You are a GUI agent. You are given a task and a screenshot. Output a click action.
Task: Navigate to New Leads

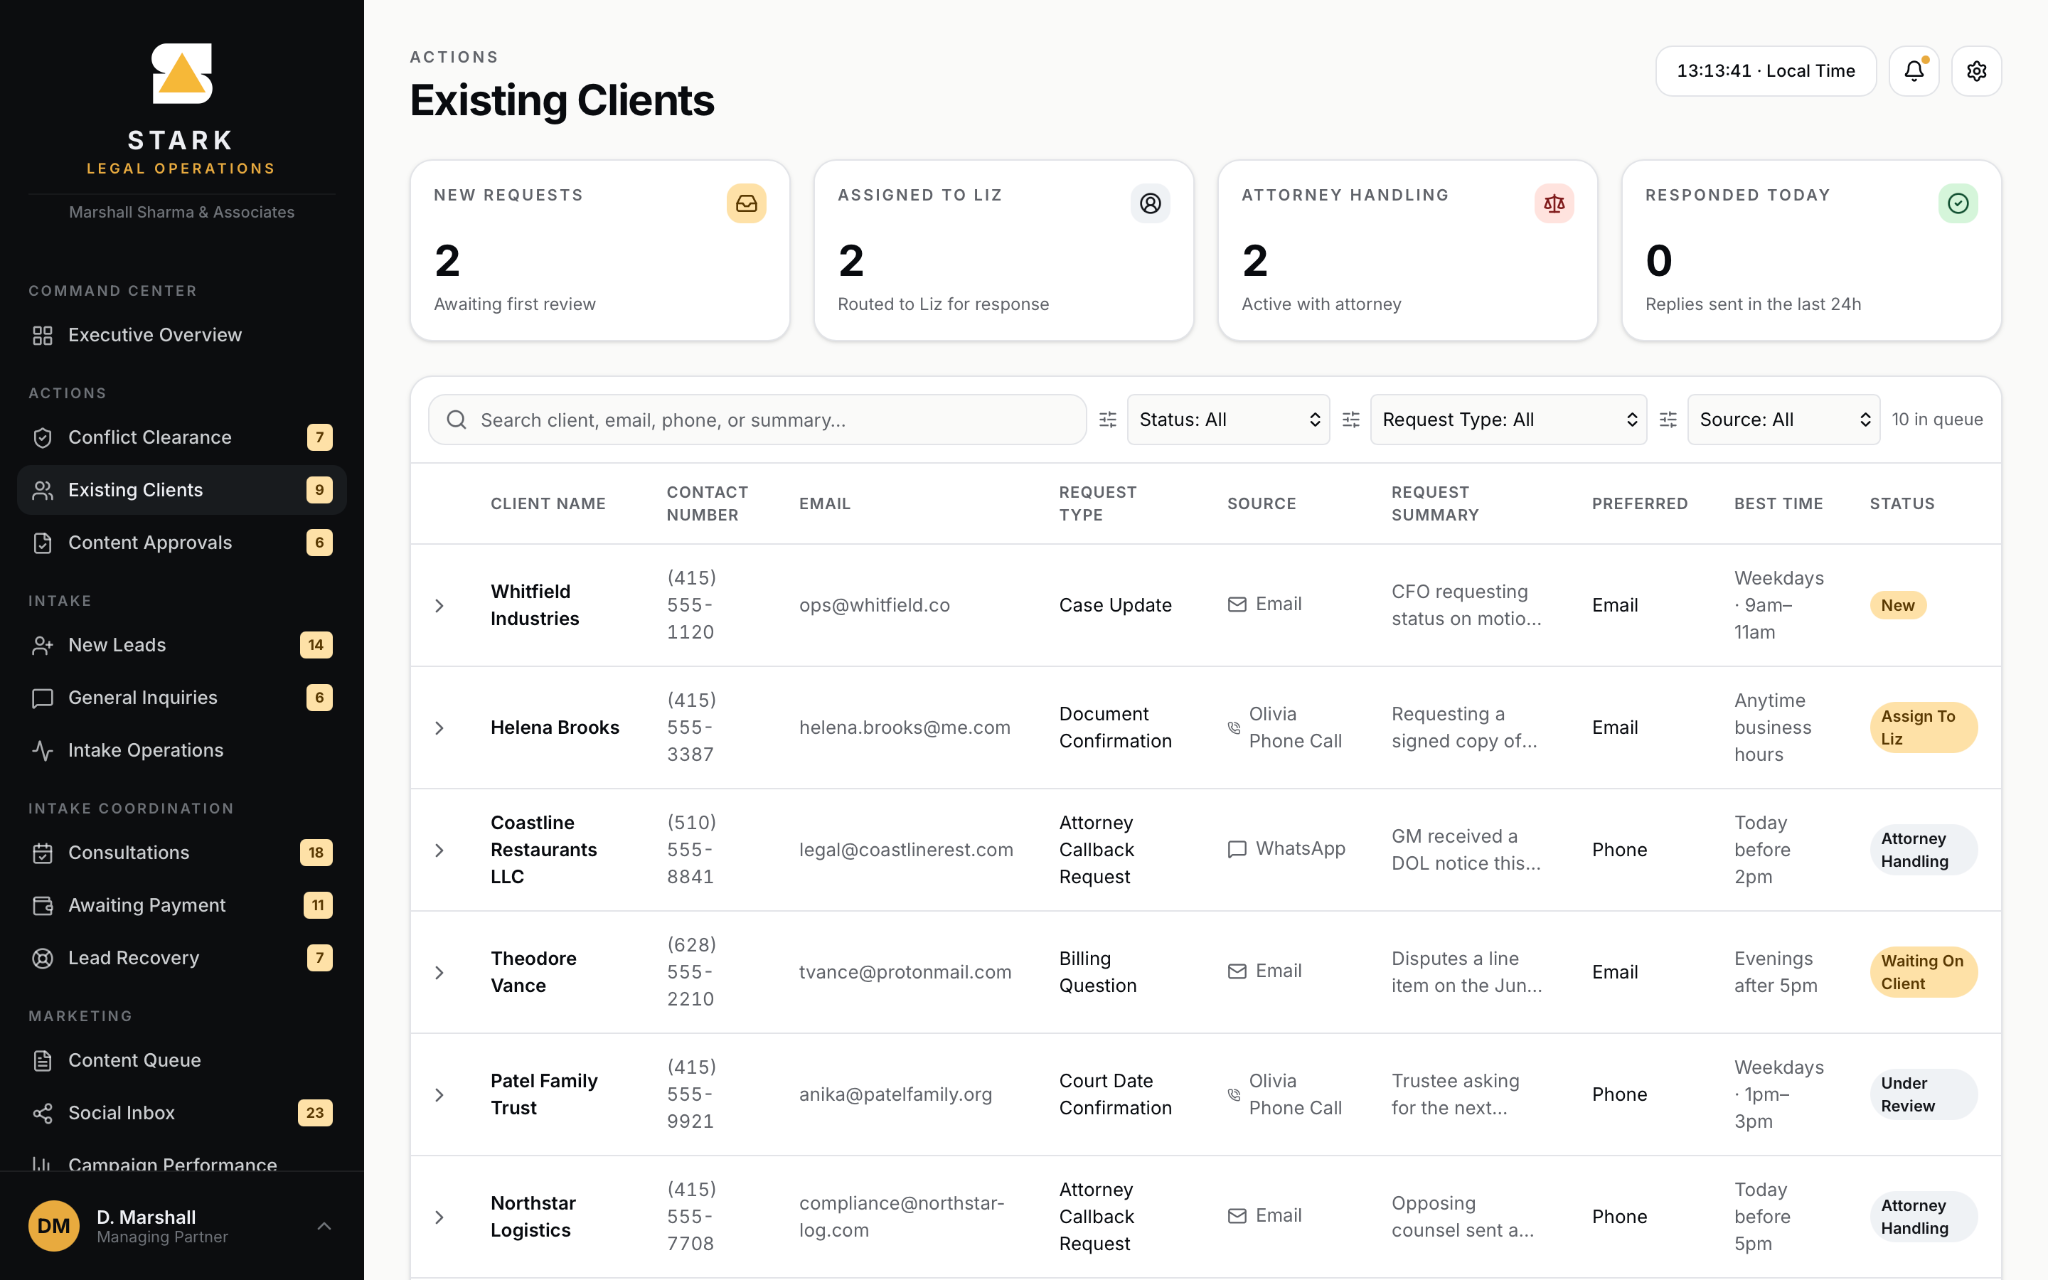[182, 645]
